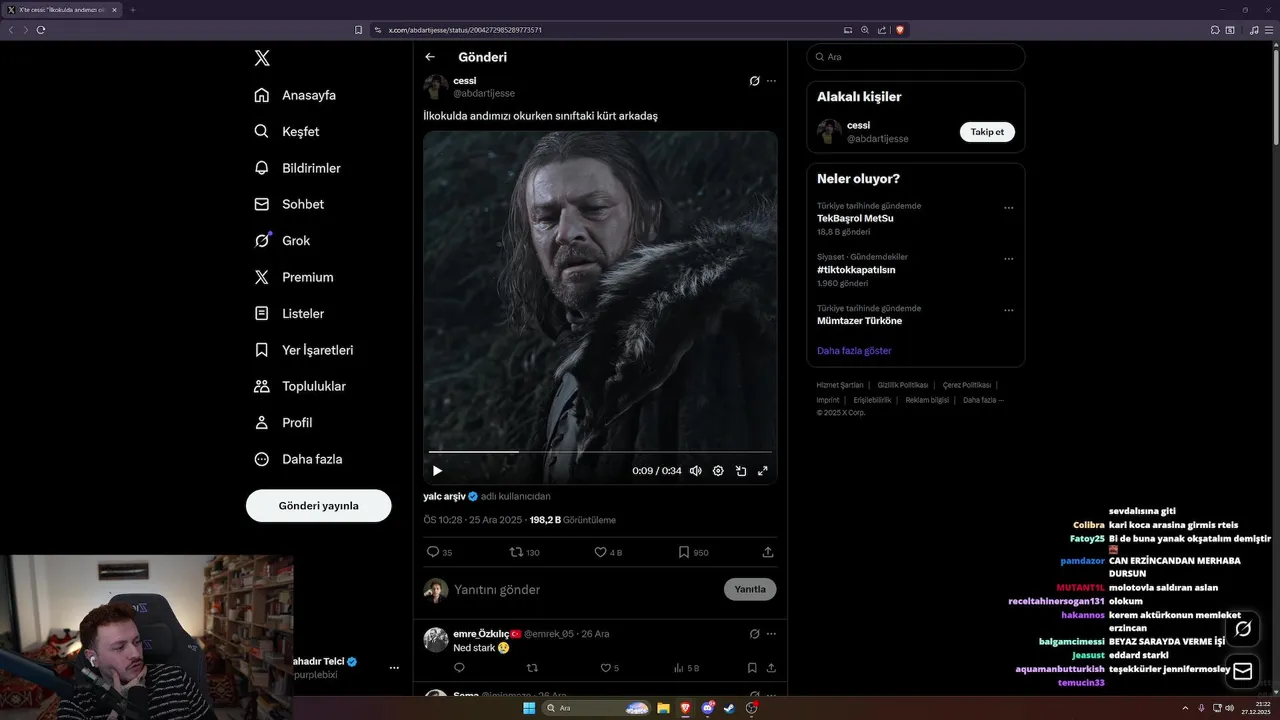
Task: Open Topluluklar communities
Action: (300, 386)
